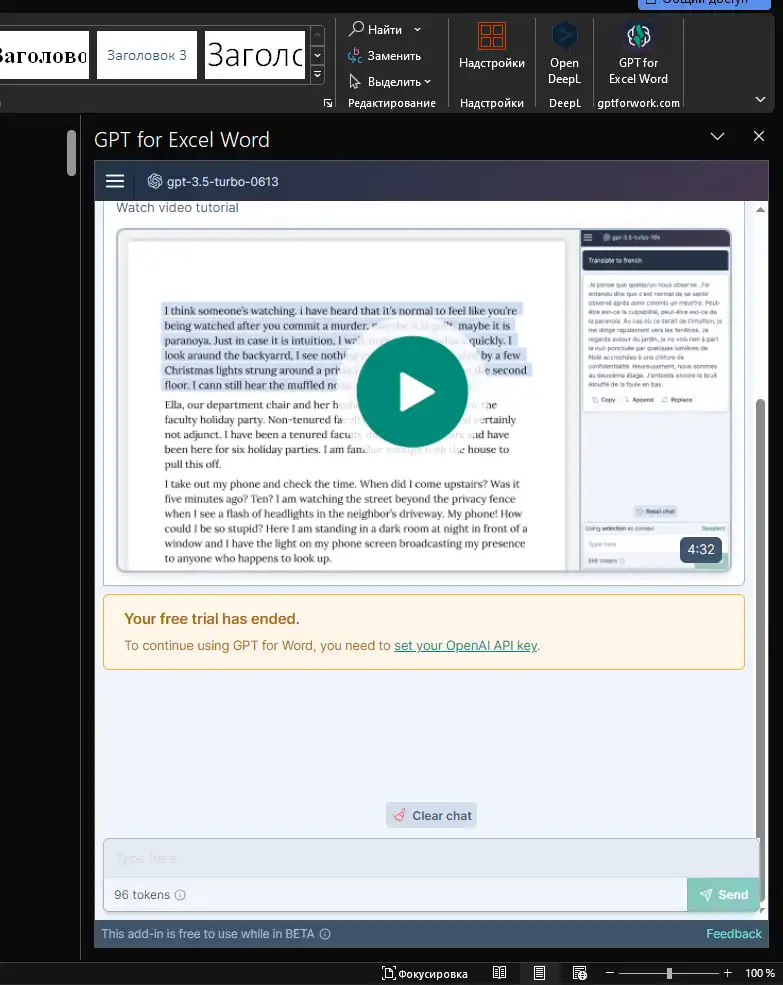Switch to Web Layout view
Viewport: 783px width, 985px height.
tap(579, 973)
